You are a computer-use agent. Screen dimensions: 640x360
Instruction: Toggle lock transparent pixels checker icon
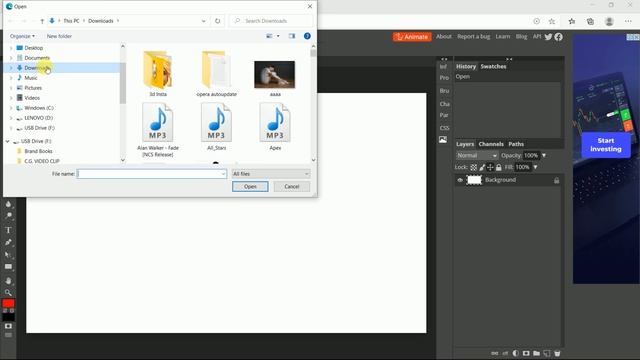tap(473, 167)
